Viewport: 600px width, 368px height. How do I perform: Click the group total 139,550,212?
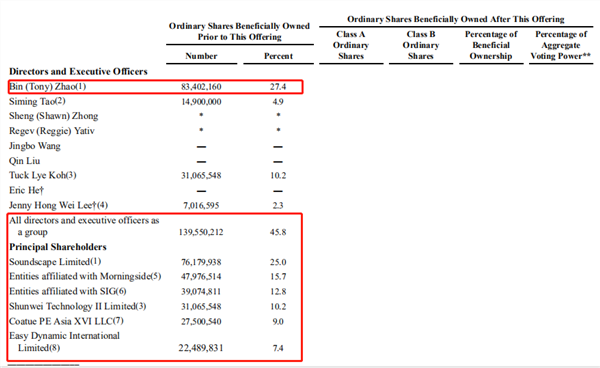201,232
